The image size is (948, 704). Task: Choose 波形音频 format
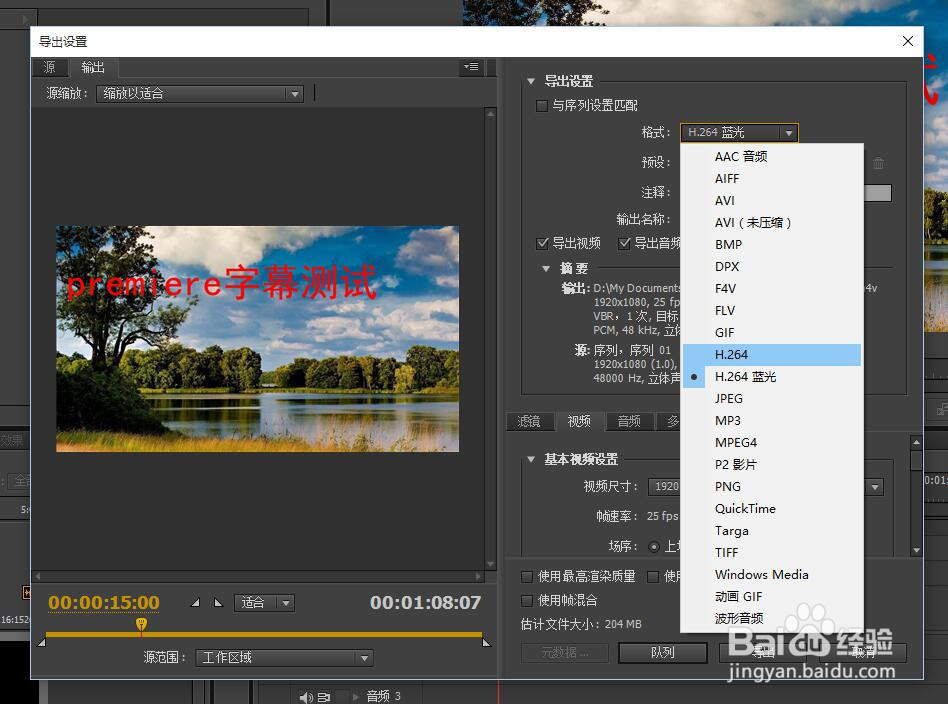coord(771,619)
